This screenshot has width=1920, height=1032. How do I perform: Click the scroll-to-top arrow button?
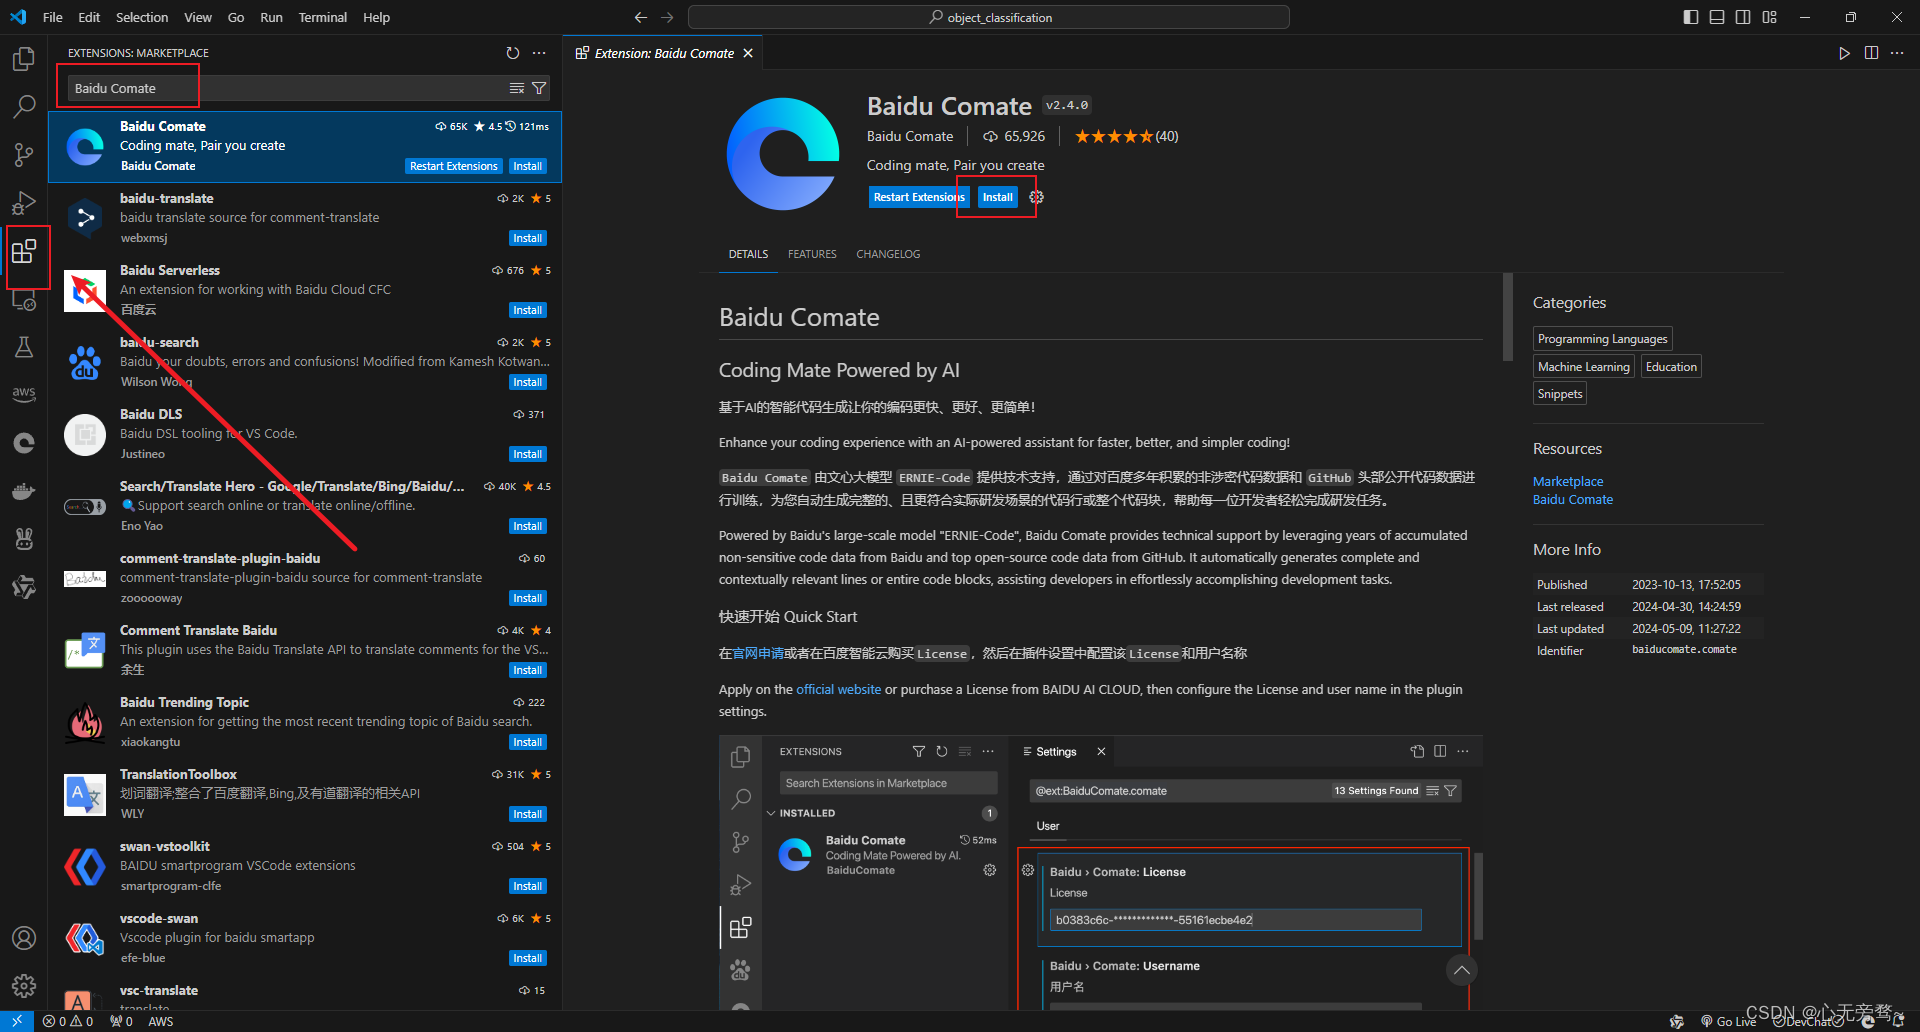pyautogui.click(x=1461, y=970)
